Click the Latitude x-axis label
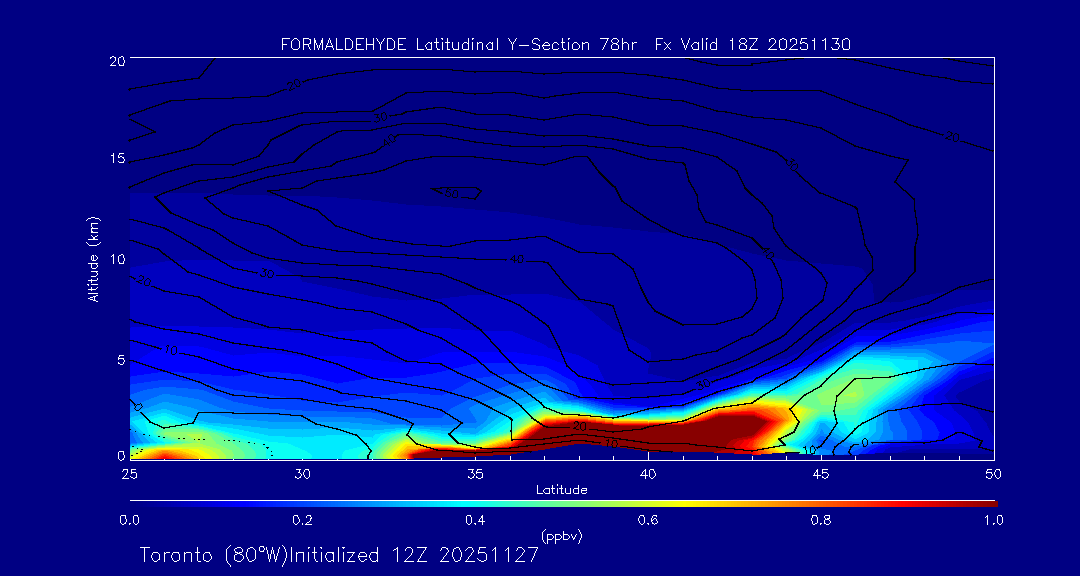Screen dimensions: 1080x576 pyautogui.click(x=561, y=490)
